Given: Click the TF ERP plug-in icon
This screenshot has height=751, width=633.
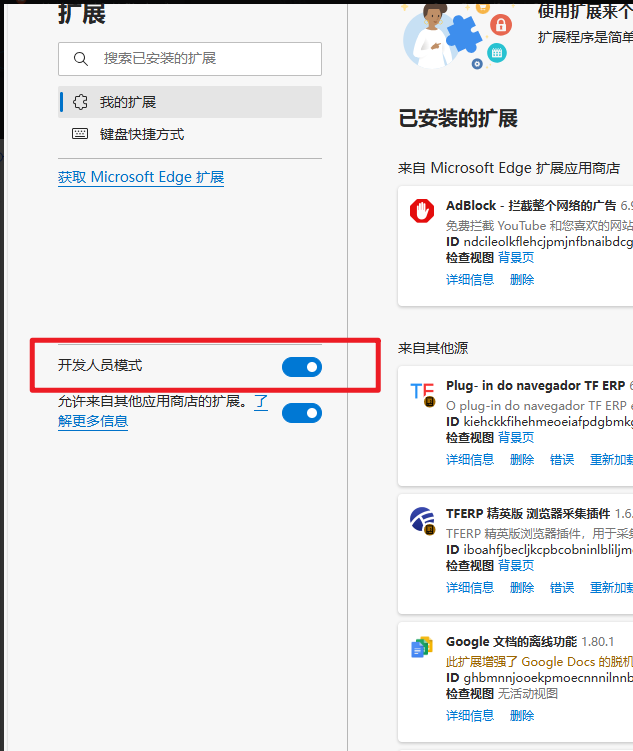Looking at the screenshot, I should (x=422, y=394).
